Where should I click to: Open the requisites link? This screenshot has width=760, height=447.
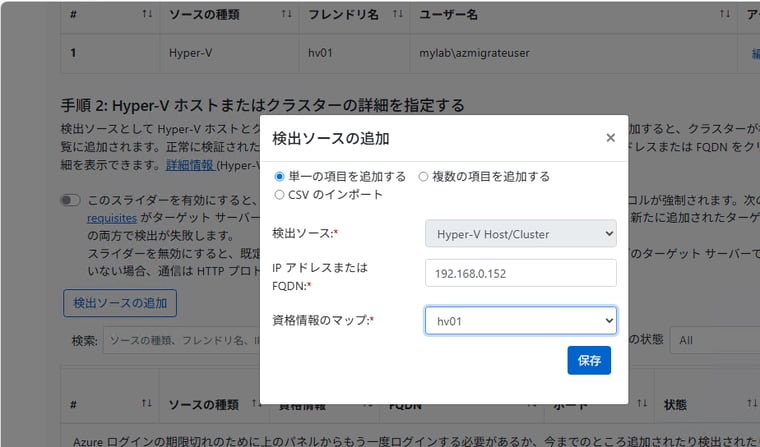click(112, 218)
